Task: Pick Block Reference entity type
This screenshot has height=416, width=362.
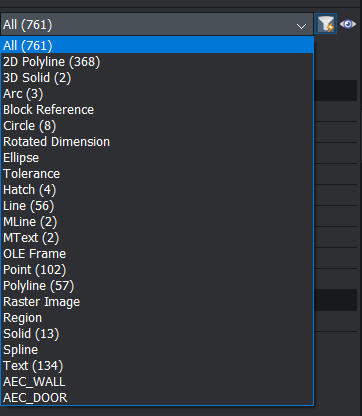Action: (x=157, y=110)
